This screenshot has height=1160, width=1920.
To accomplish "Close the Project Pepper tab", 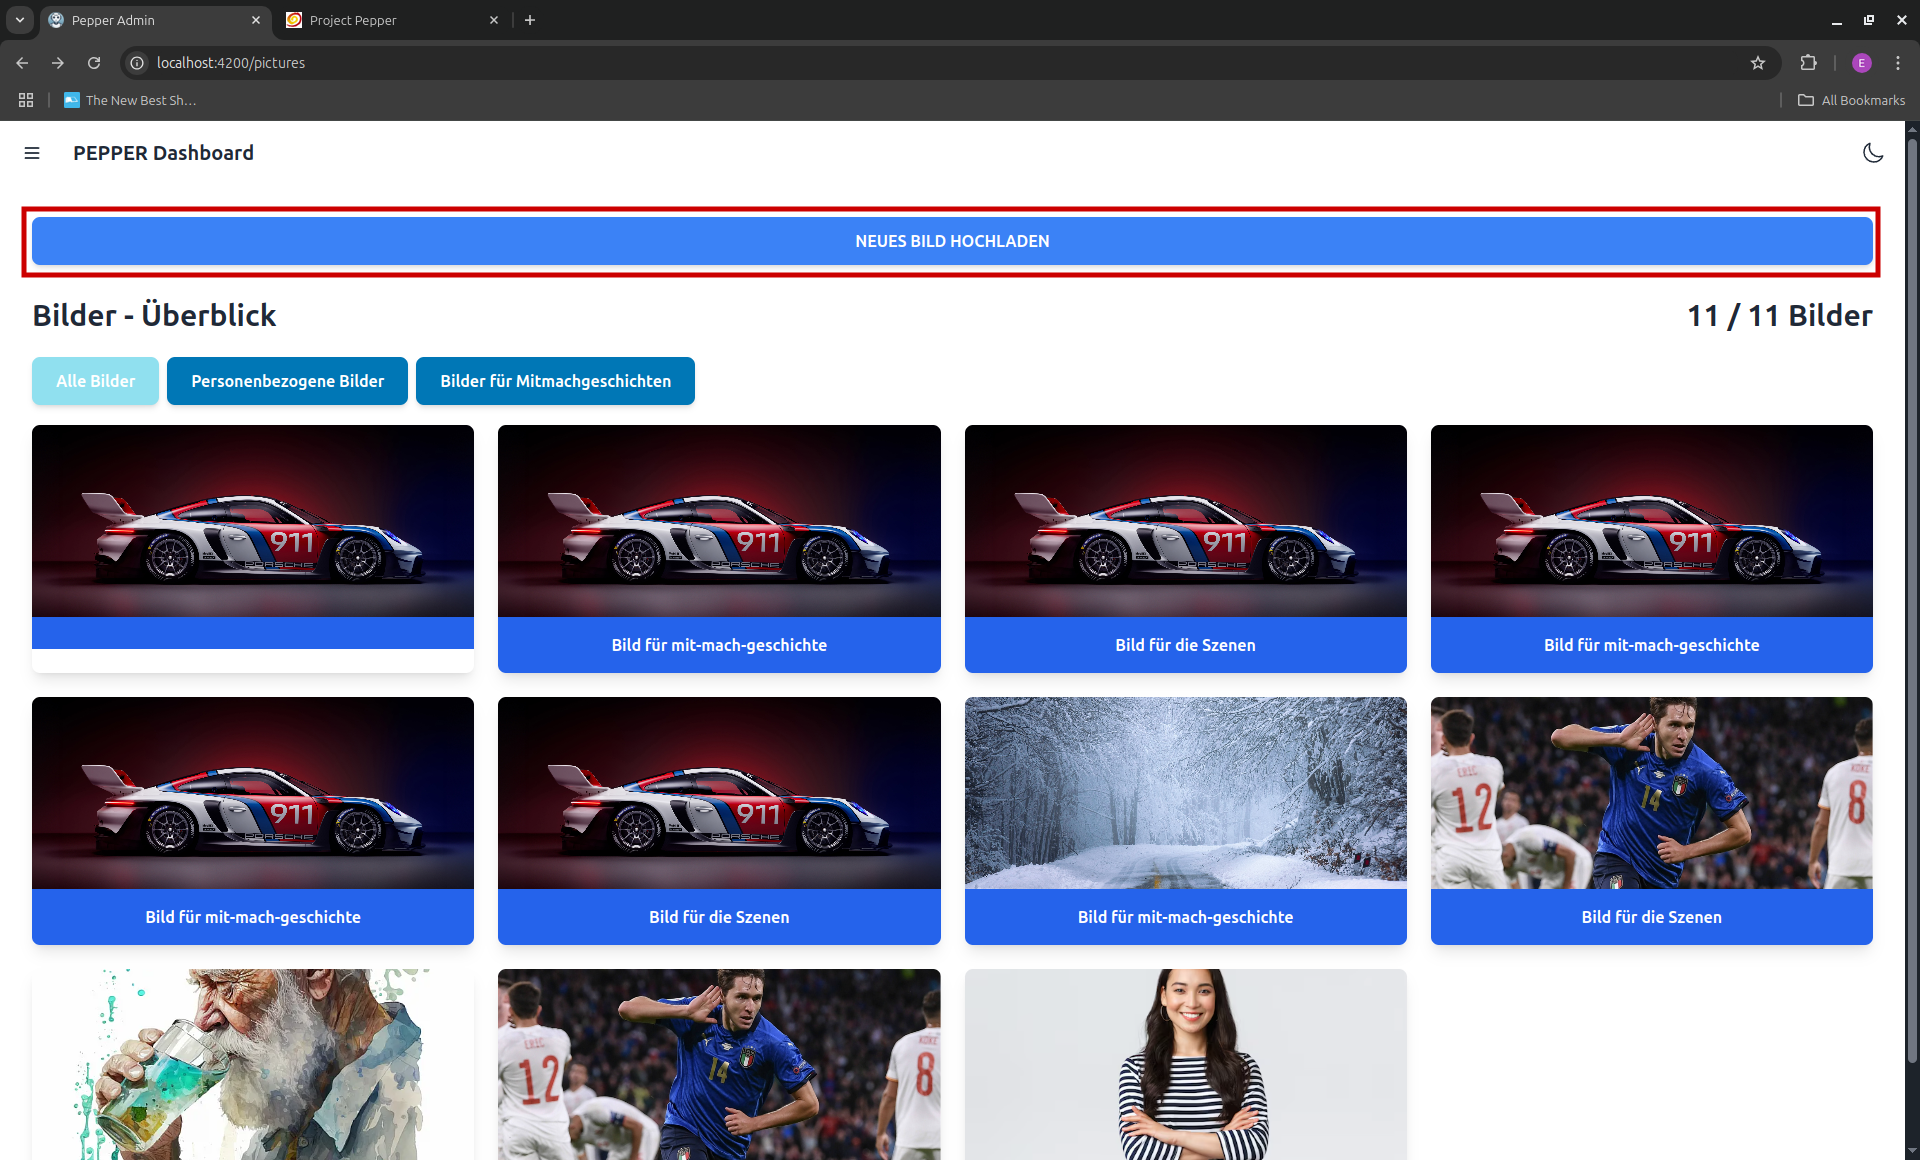I will pyautogui.click(x=494, y=20).
